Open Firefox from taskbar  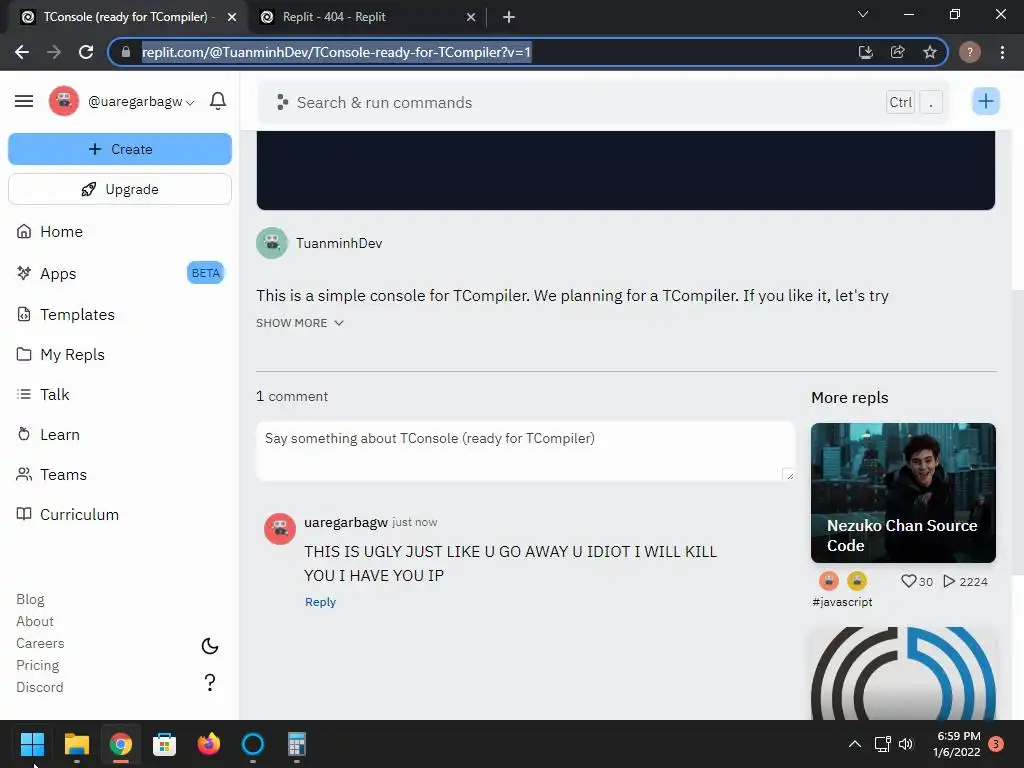208,744
